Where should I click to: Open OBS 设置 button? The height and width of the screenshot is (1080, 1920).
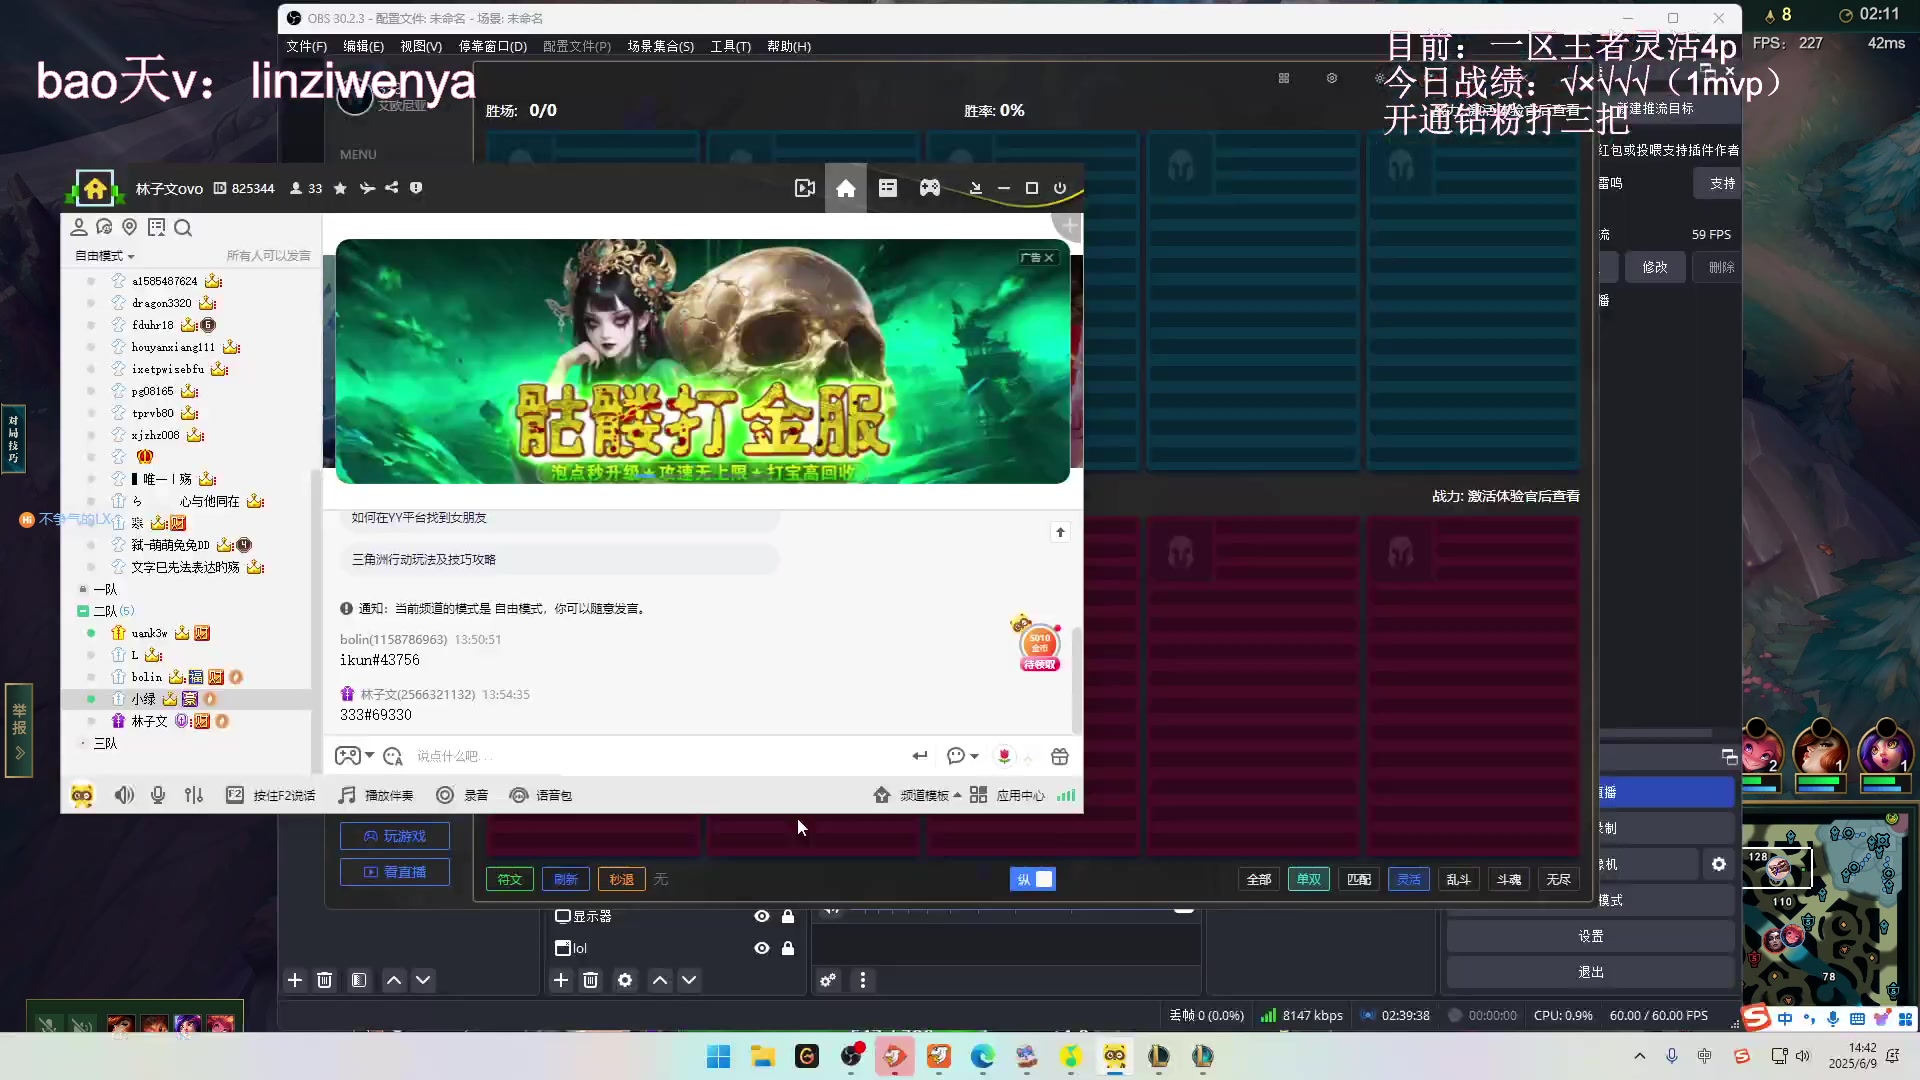pos(1590,936)
